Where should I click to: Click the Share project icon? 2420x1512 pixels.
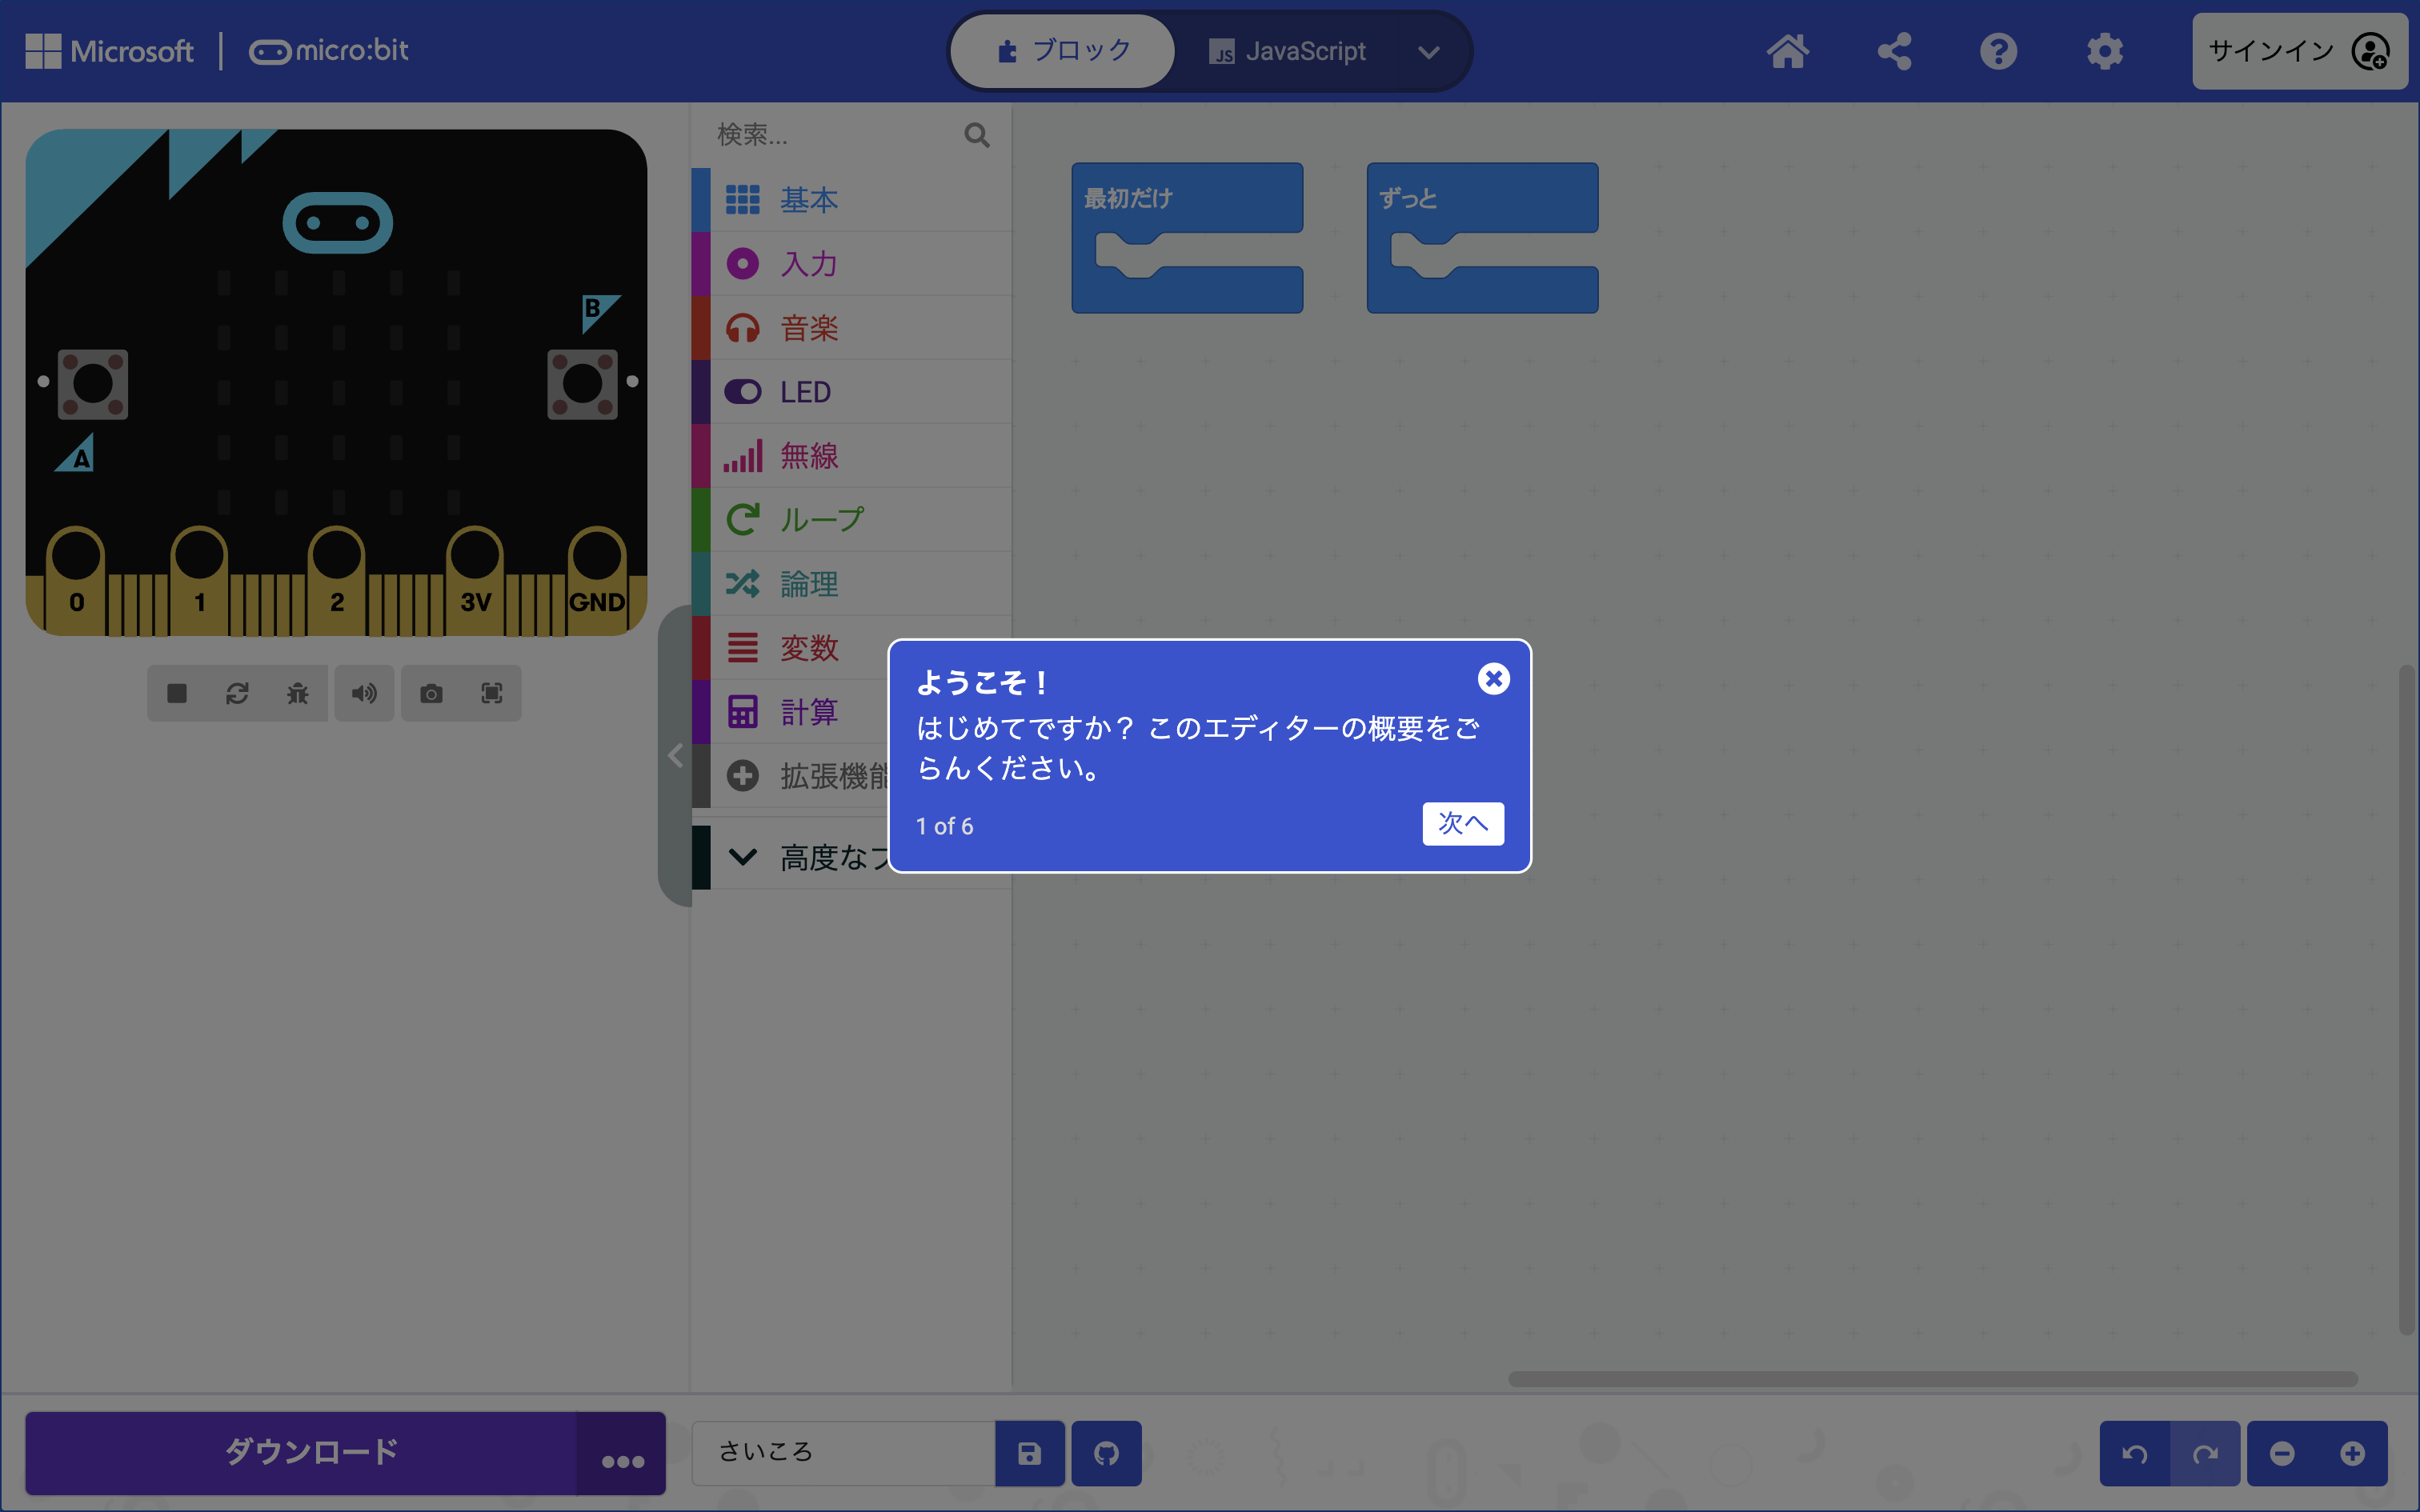(1894, 51)
